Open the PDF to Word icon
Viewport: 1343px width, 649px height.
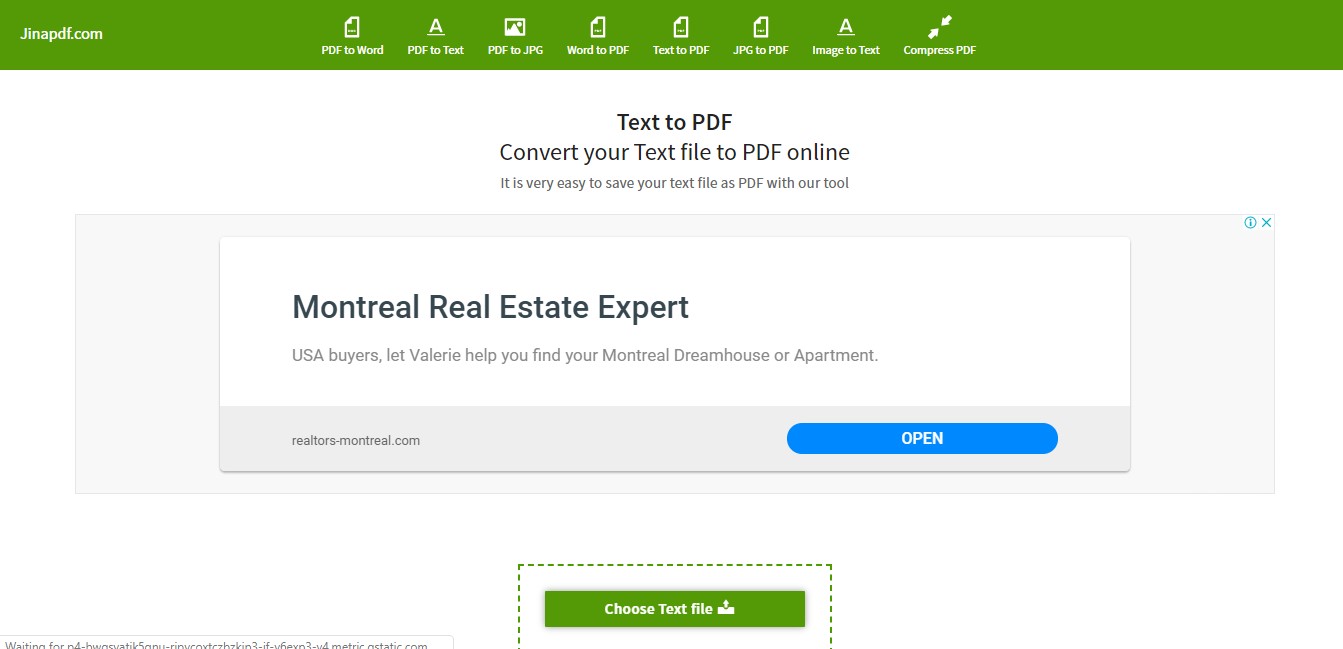click(x=352, y=27)
